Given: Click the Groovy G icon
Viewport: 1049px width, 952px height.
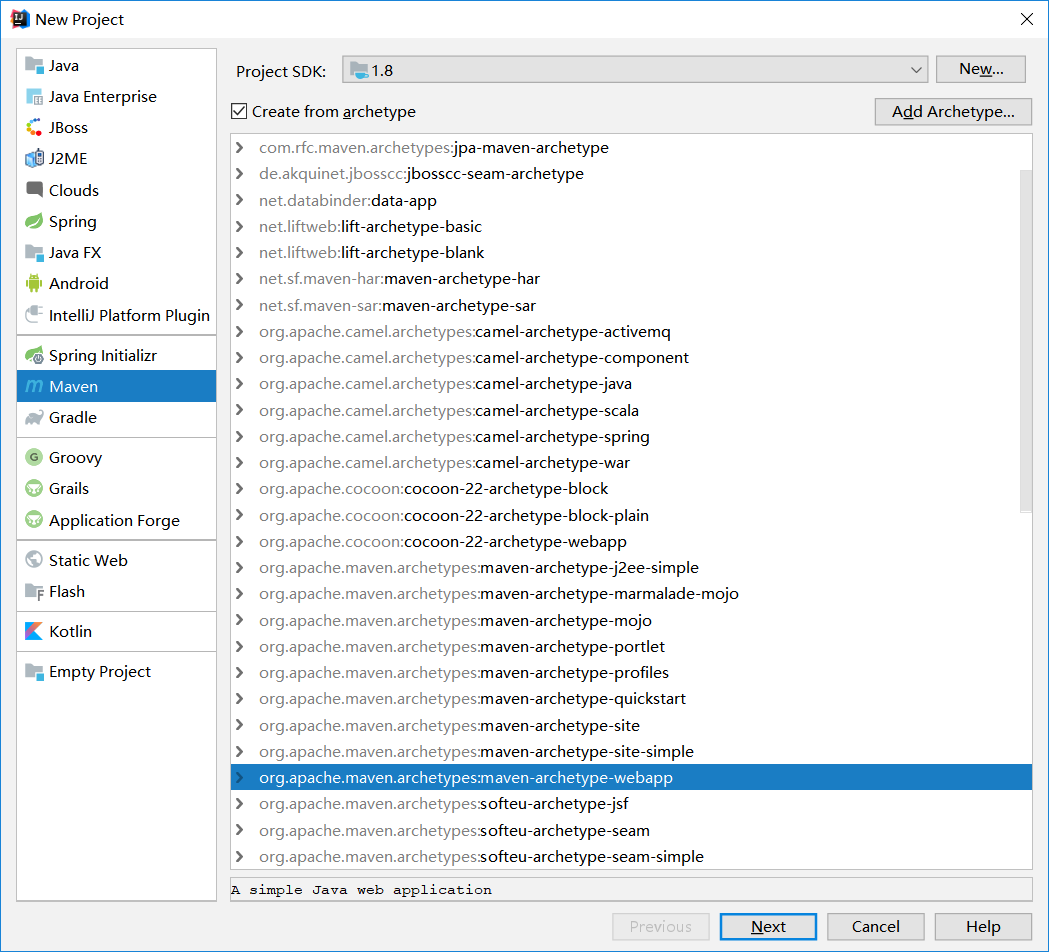Looking at the screenshot, I should click(x=34, y=458).
